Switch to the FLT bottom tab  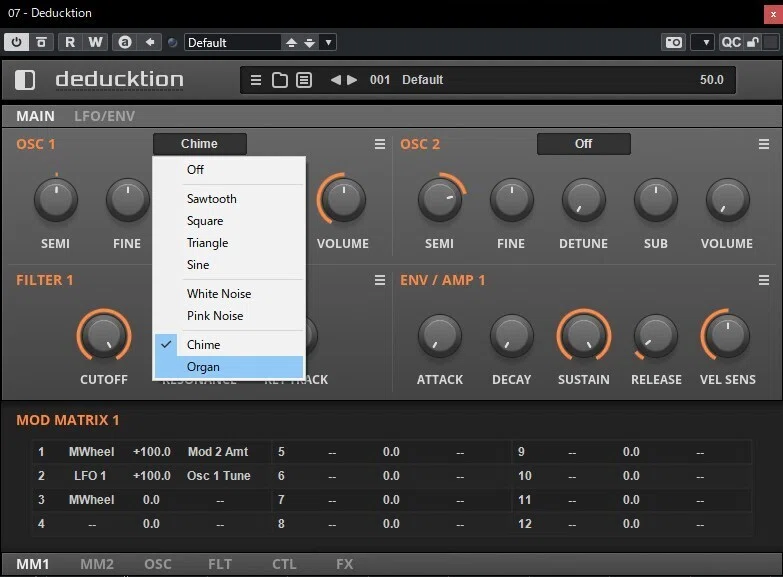(x=220, y=565)
